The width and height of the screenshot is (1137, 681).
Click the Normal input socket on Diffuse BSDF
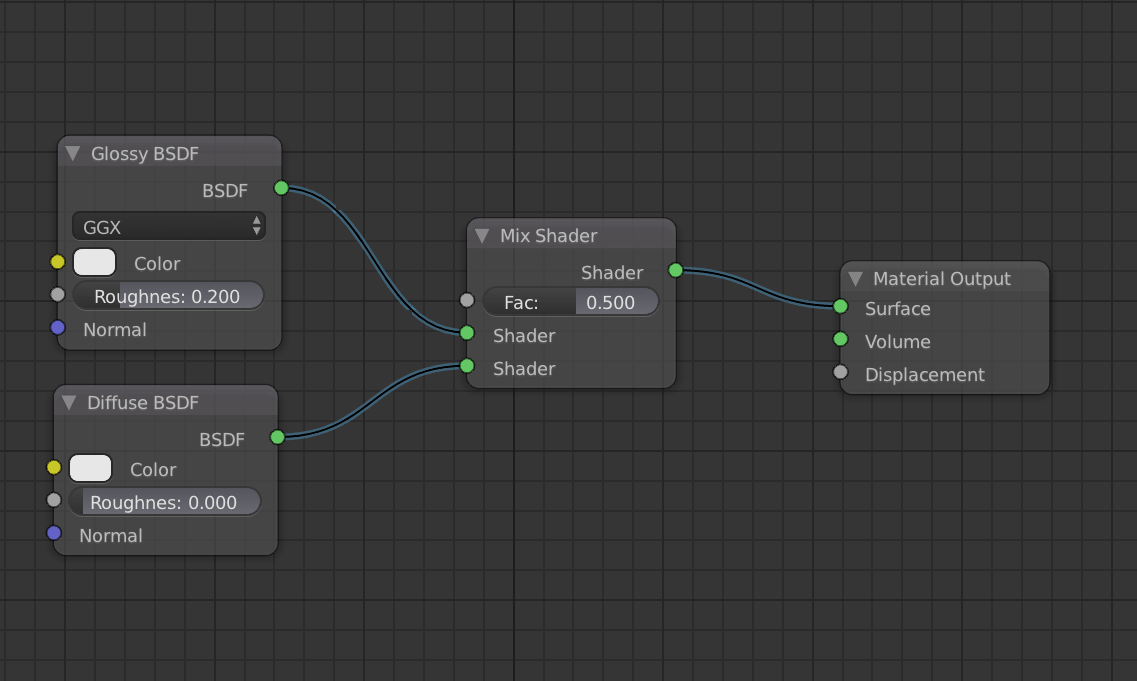click(x=55, y=533)
